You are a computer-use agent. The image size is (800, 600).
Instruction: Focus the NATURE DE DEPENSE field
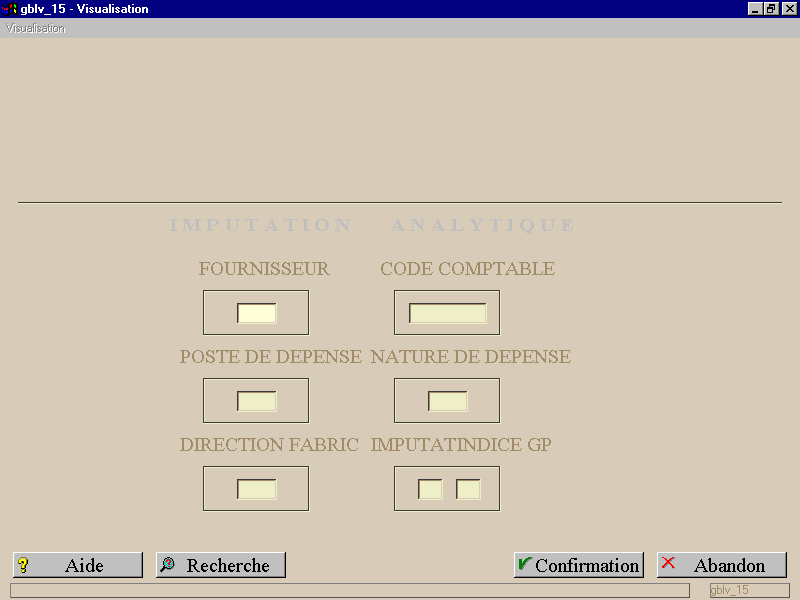(x=447, y=401)
